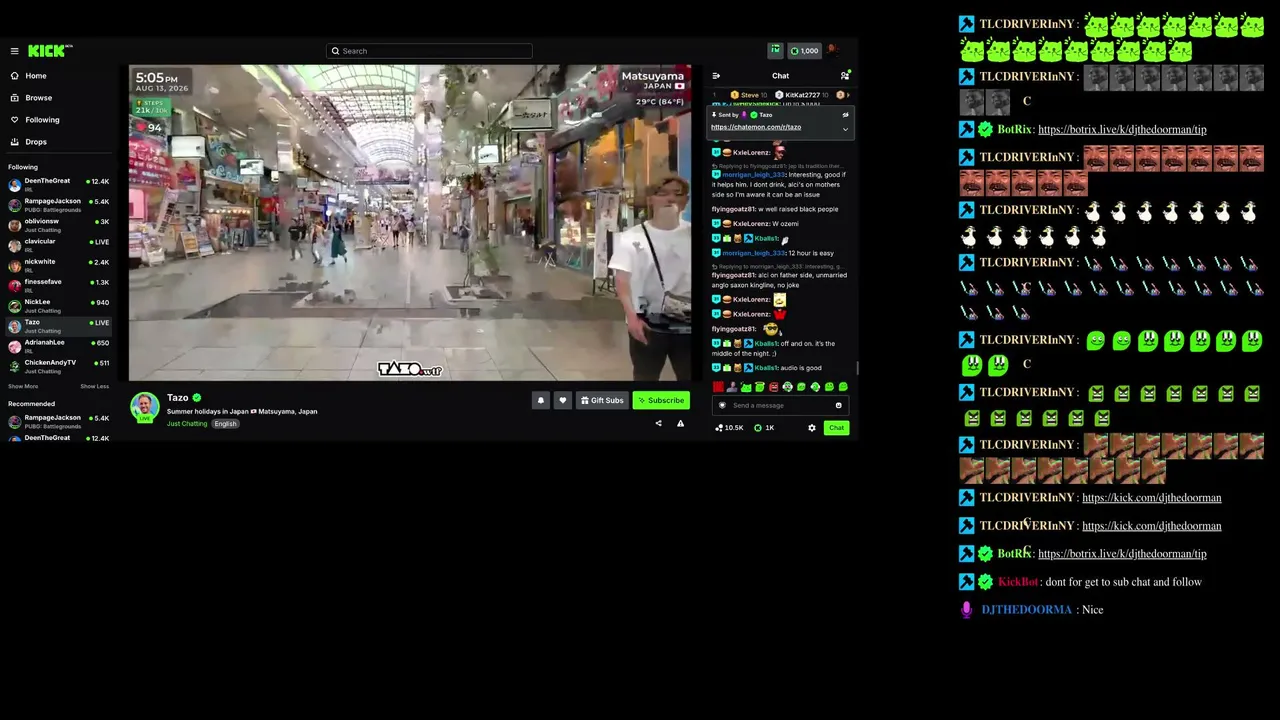
Task: Click the Gift Subs button
Action: [x=602, y=401]
